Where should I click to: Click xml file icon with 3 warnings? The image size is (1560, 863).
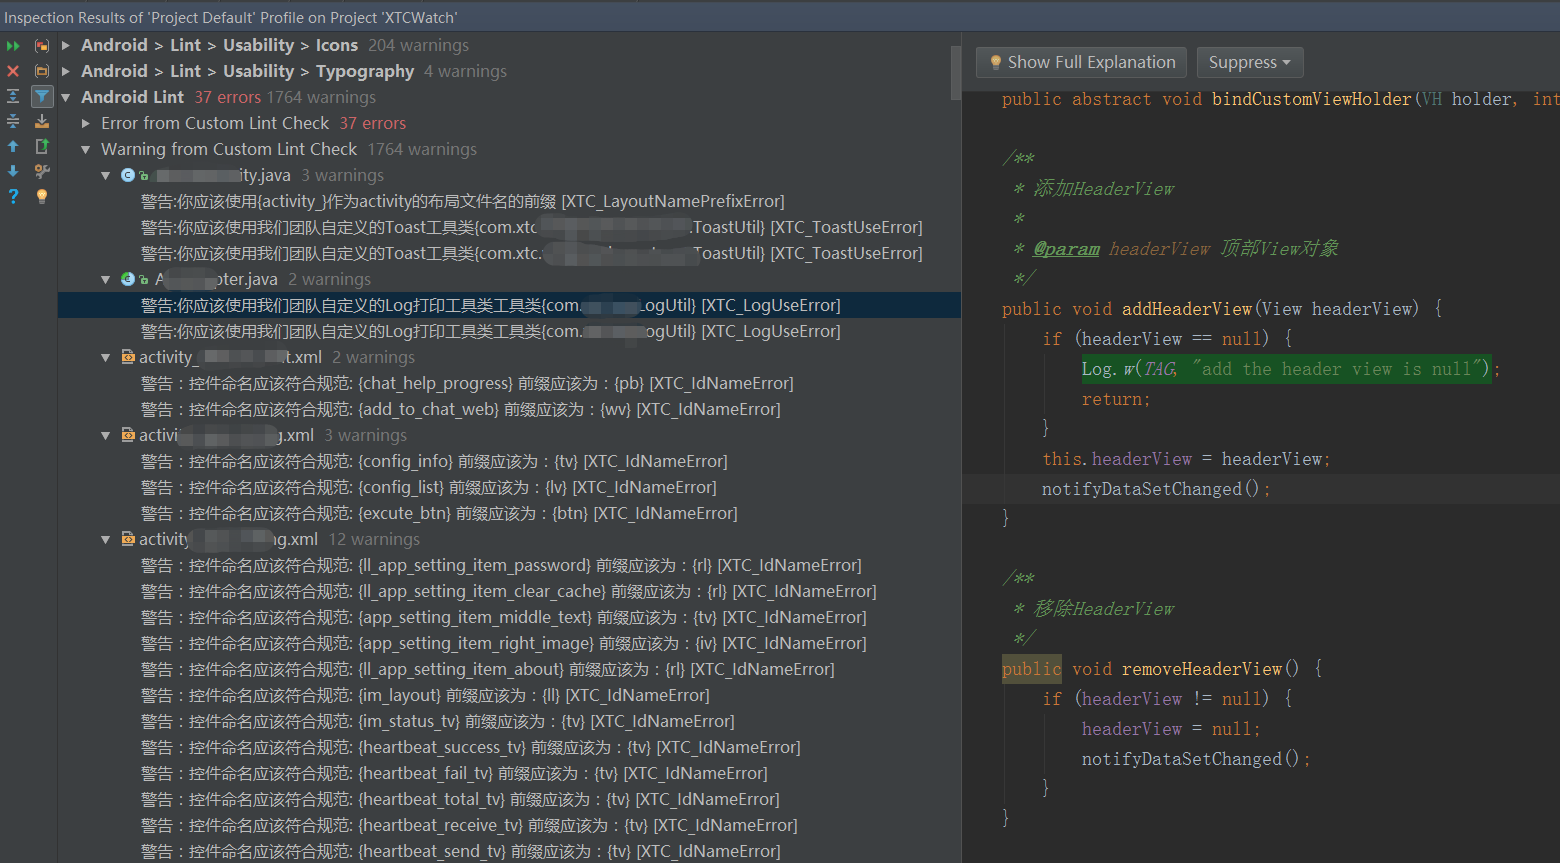[x=128, y=435]
